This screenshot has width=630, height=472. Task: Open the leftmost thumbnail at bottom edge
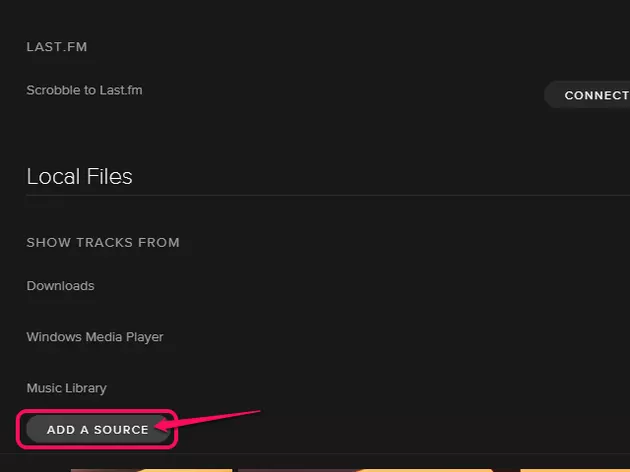coord(150,468)
